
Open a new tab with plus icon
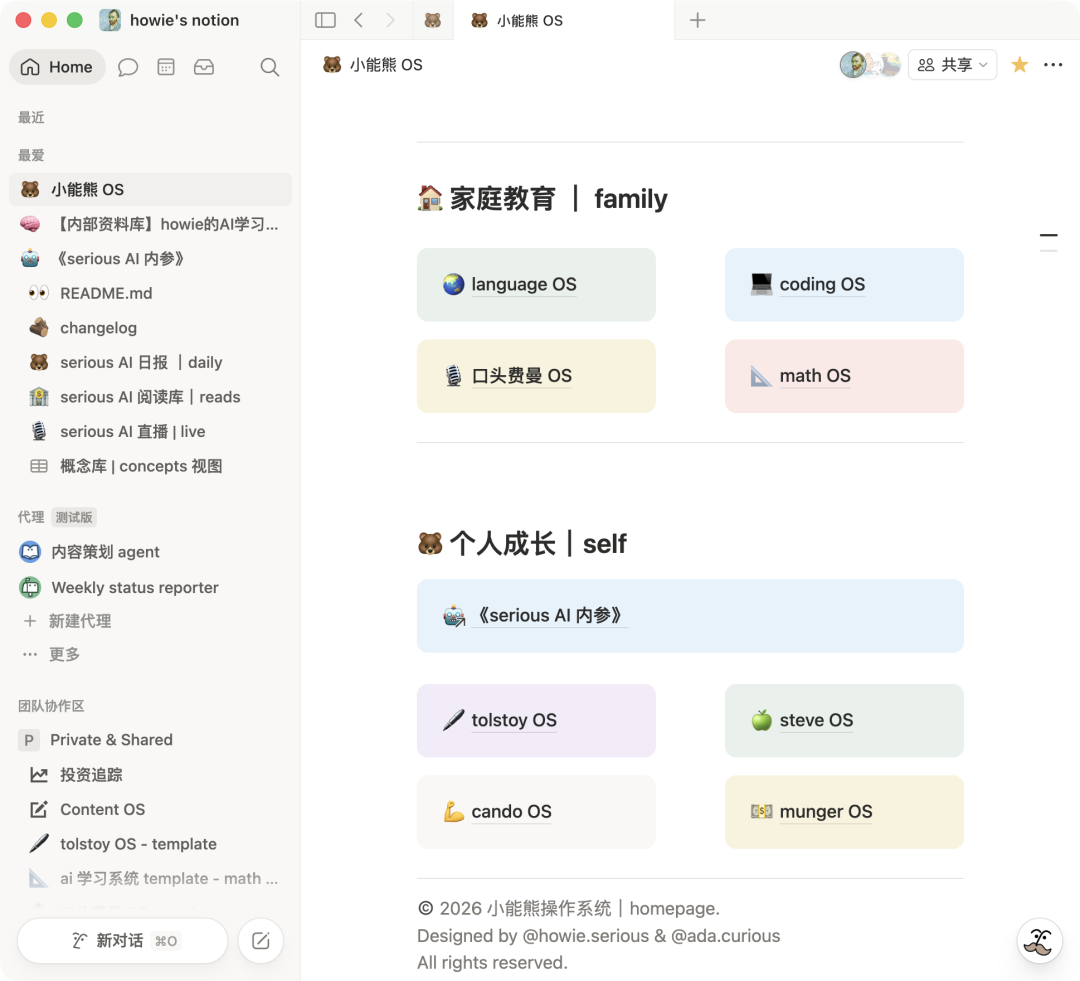click(x=697, y=20)
